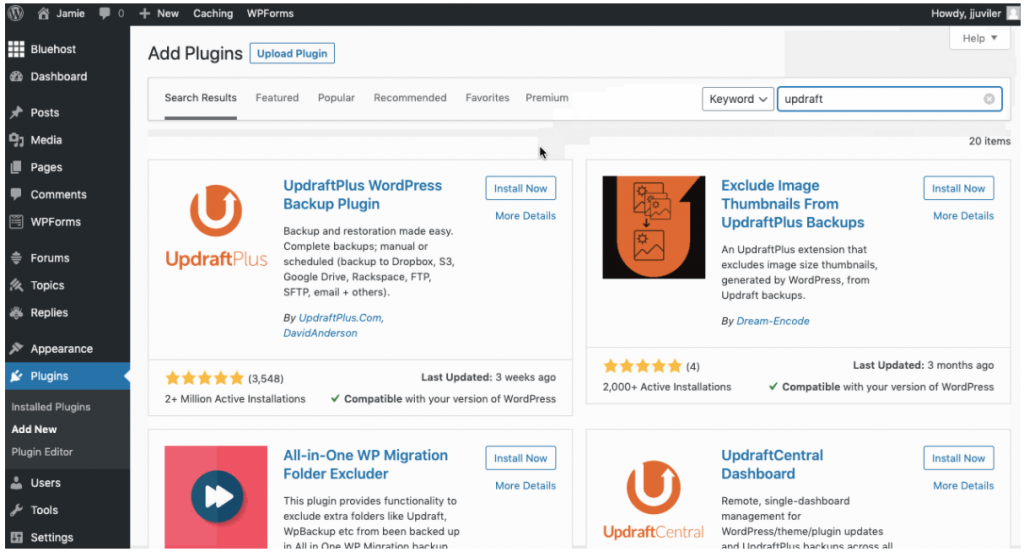
Task: Install the UpdraftPlus WordPress Backup Plugin
Action: pyautogui.click(x=520, y=188)
